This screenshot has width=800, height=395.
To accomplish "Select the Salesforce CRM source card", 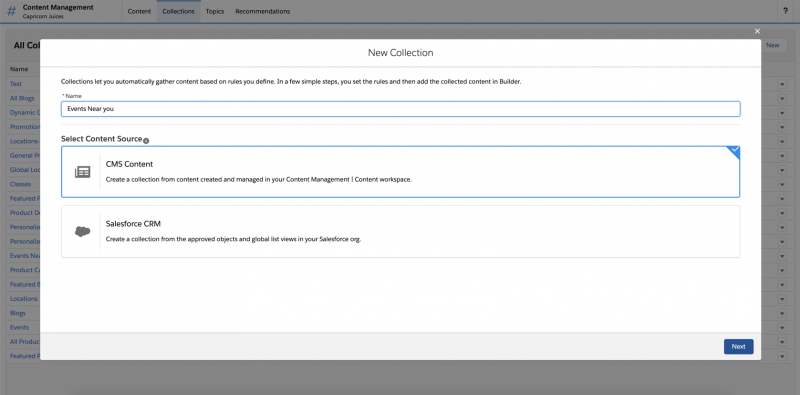I will 401,231.
